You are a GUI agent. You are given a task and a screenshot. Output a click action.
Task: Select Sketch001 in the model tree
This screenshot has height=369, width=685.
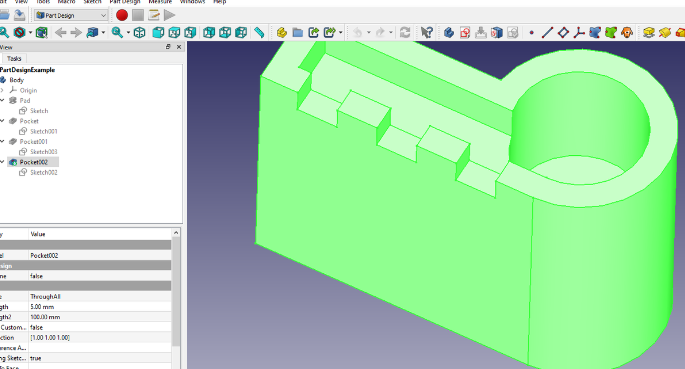point(44,131)
